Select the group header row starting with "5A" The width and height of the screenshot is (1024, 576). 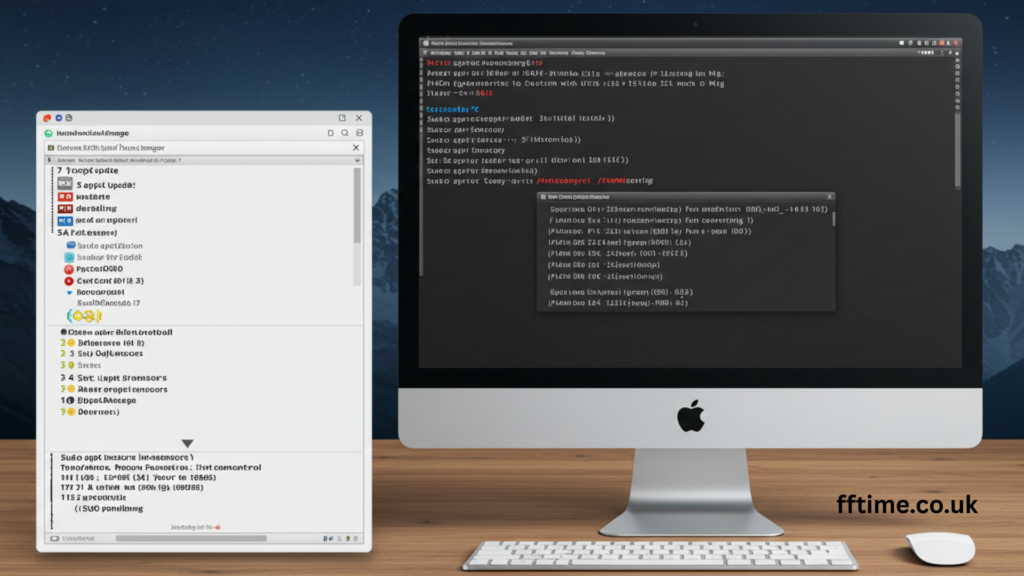pyautogui.click(x=87, y=232)
